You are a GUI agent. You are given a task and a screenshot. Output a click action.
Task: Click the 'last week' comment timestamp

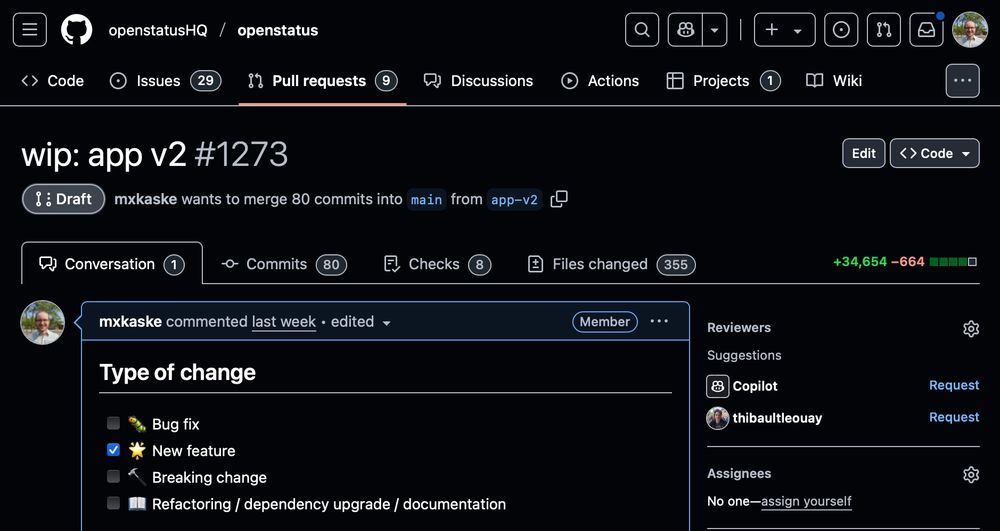click(284, 321)
